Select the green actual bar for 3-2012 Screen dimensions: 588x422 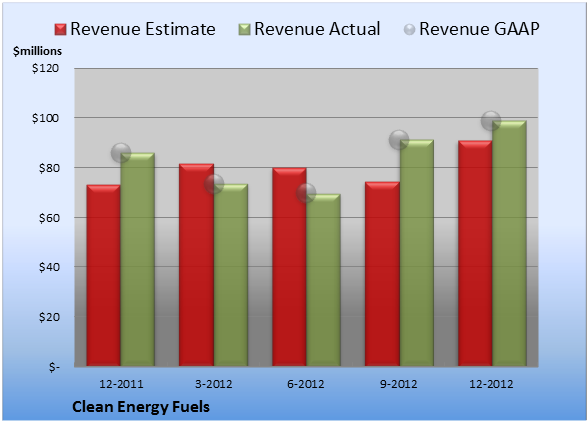pos(231,275)
